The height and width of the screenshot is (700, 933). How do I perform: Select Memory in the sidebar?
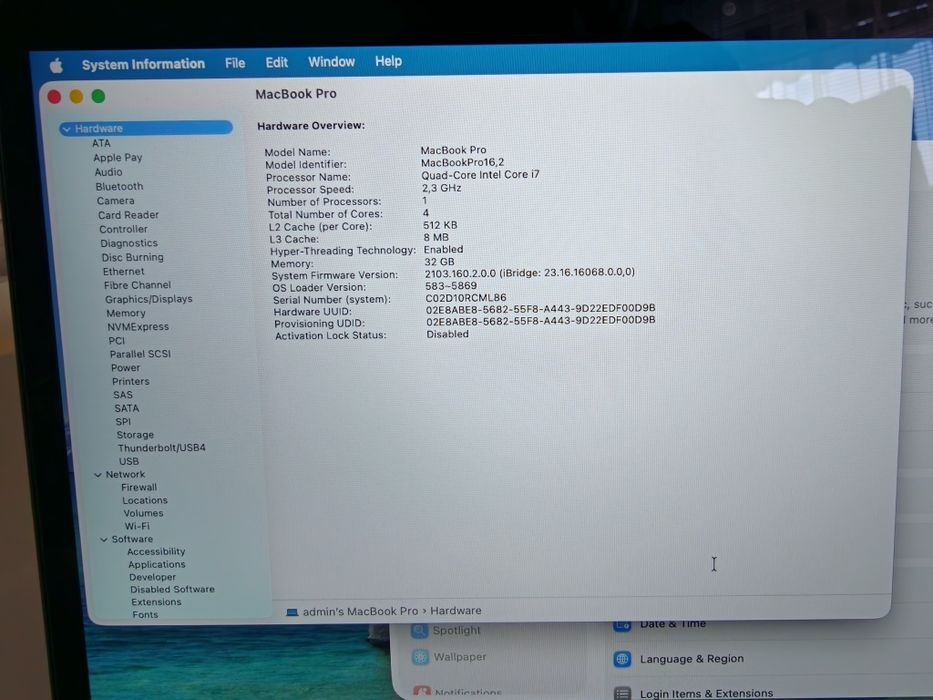pyautogui.click(x=126, y=313)
